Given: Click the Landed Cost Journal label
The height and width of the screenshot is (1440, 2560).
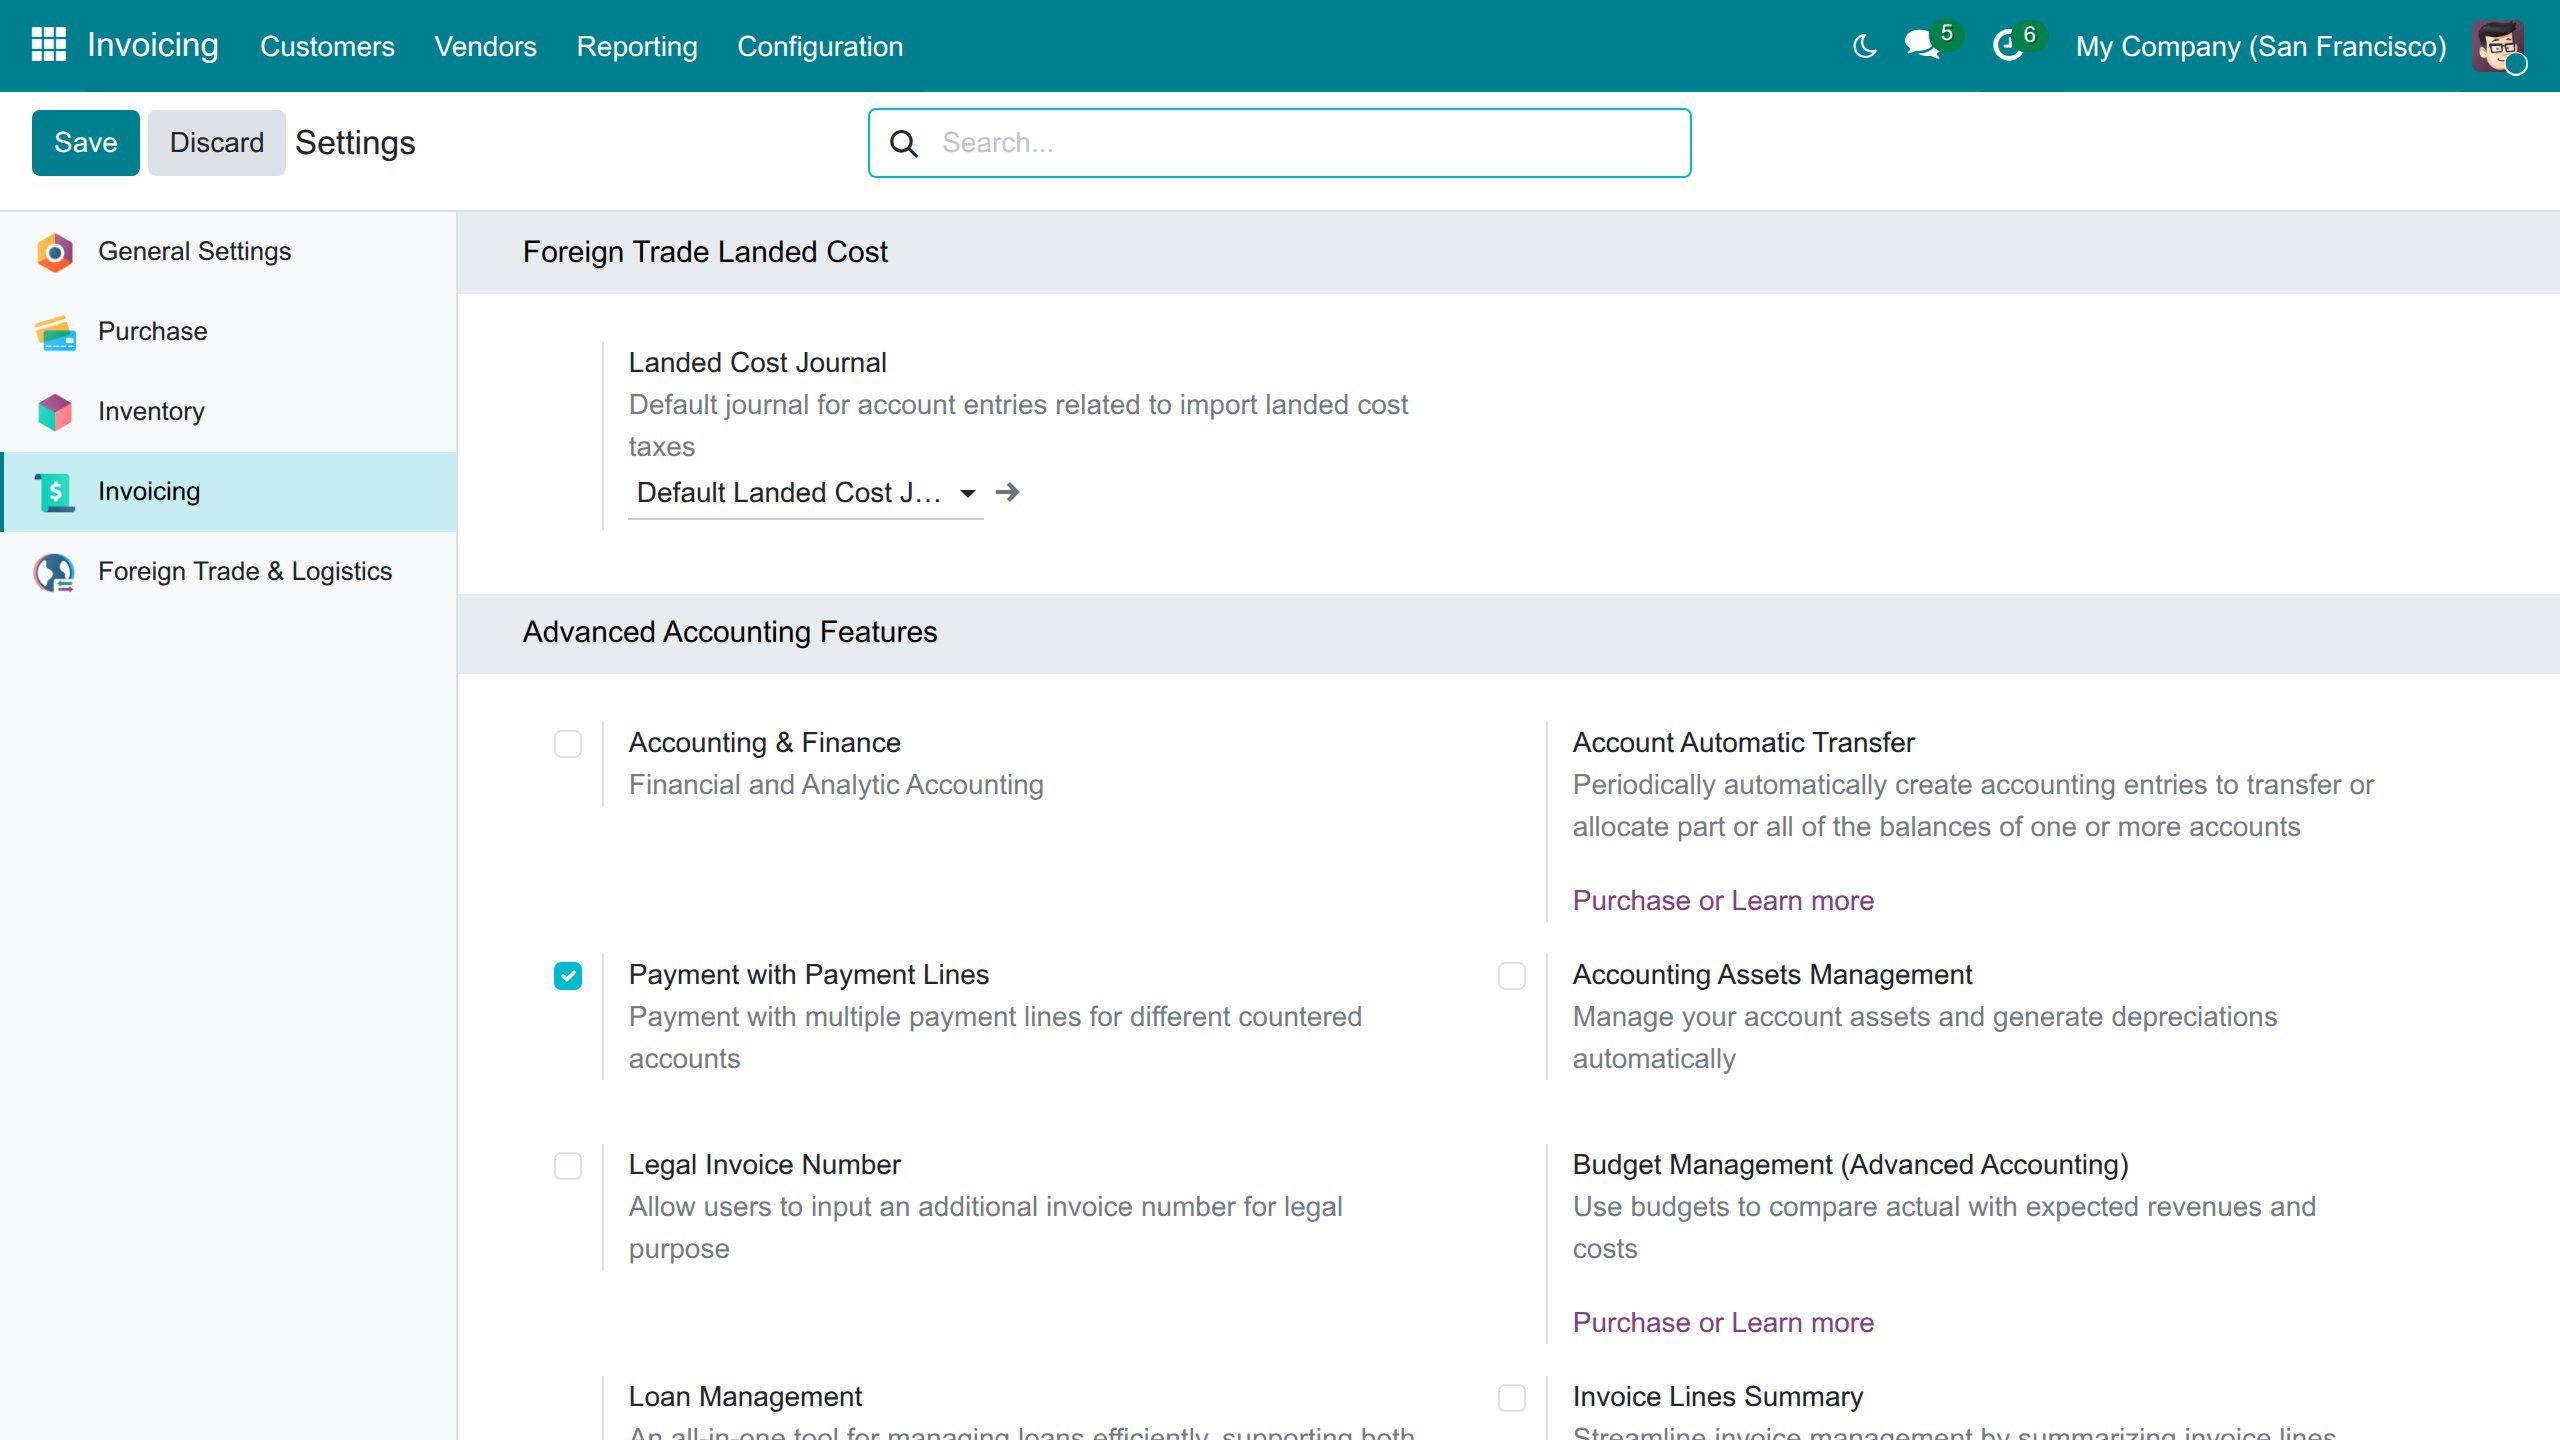Looking at the screenshot, I should (757, 363).
